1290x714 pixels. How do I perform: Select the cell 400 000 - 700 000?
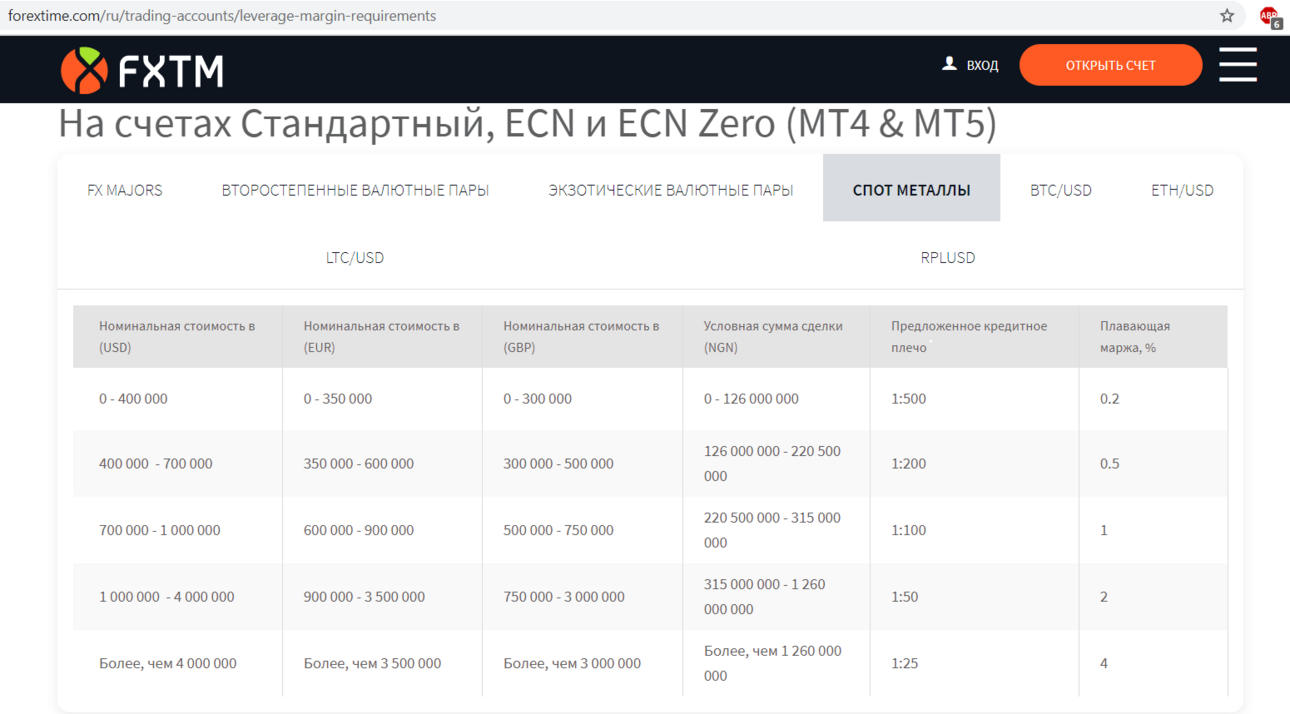[x=156, y=464]
